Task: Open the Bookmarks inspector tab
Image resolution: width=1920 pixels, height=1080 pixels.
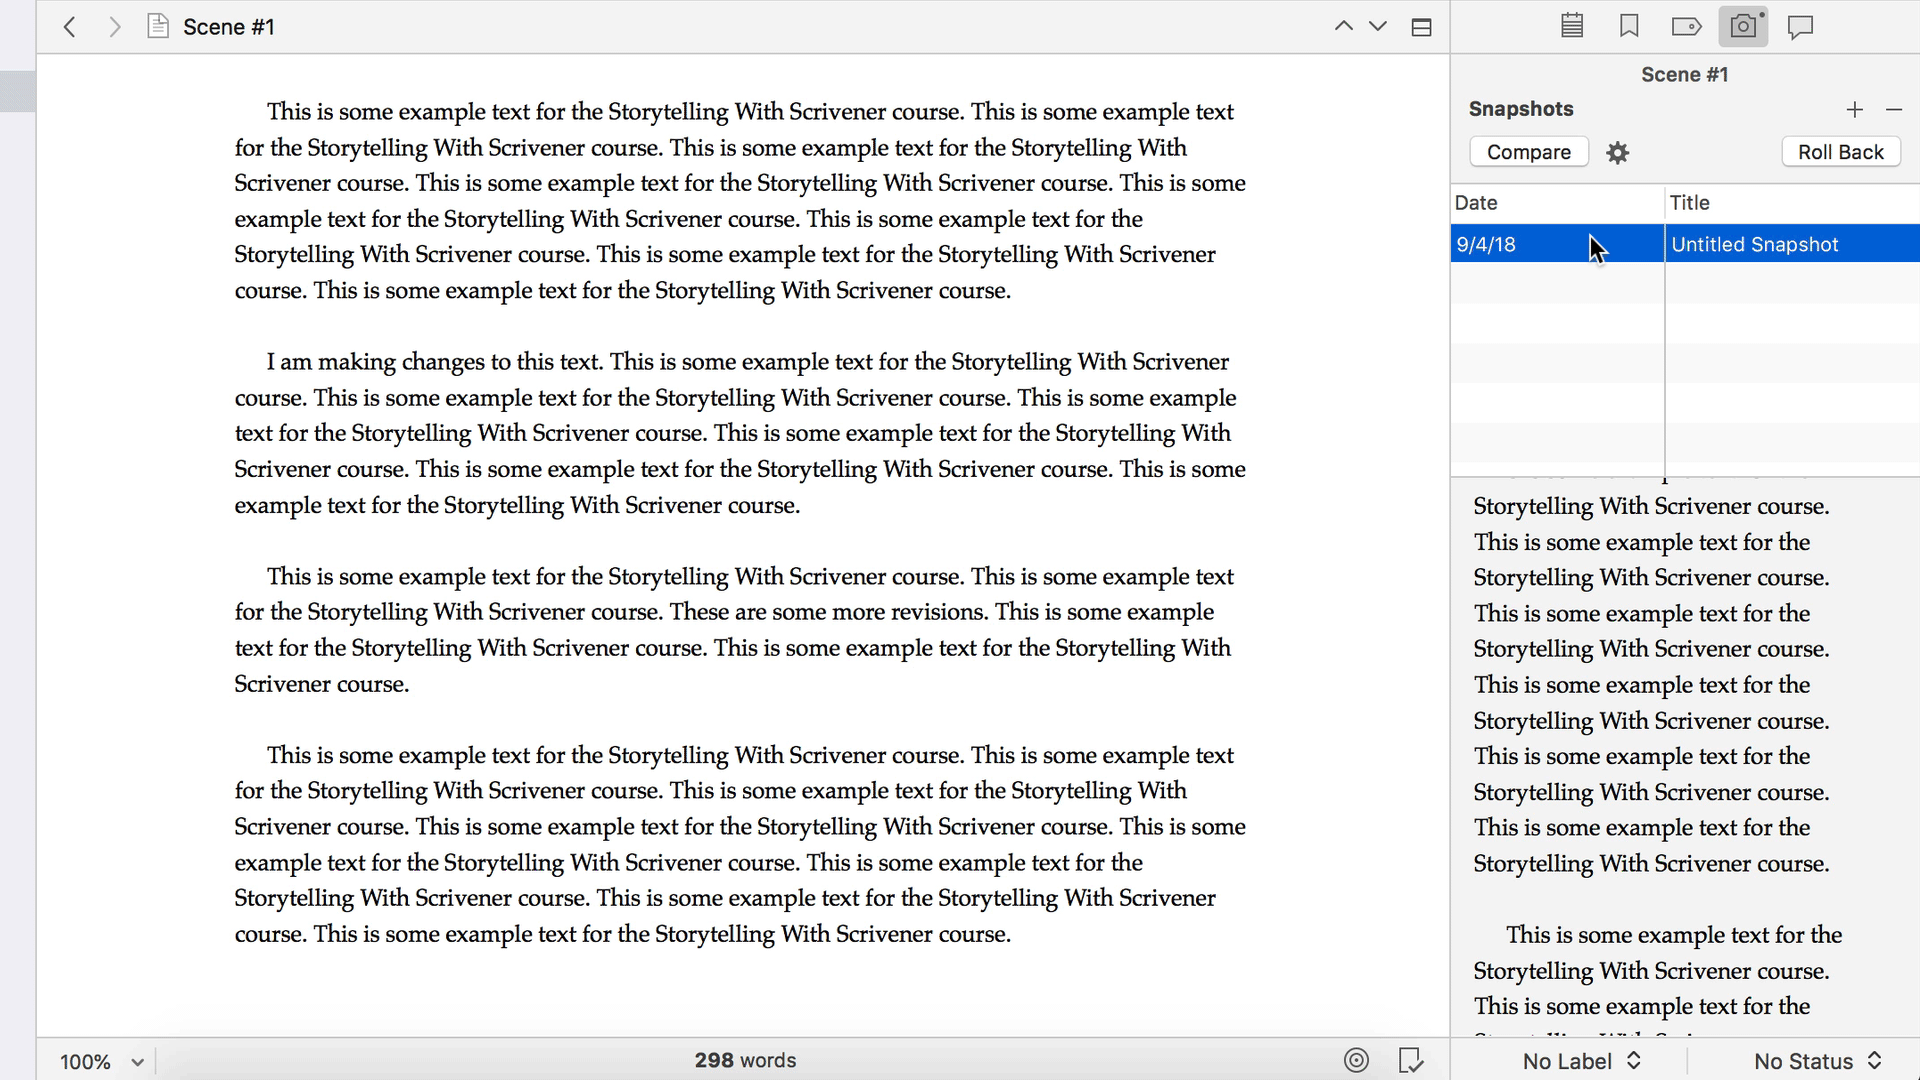Action: pos(1629,26)
